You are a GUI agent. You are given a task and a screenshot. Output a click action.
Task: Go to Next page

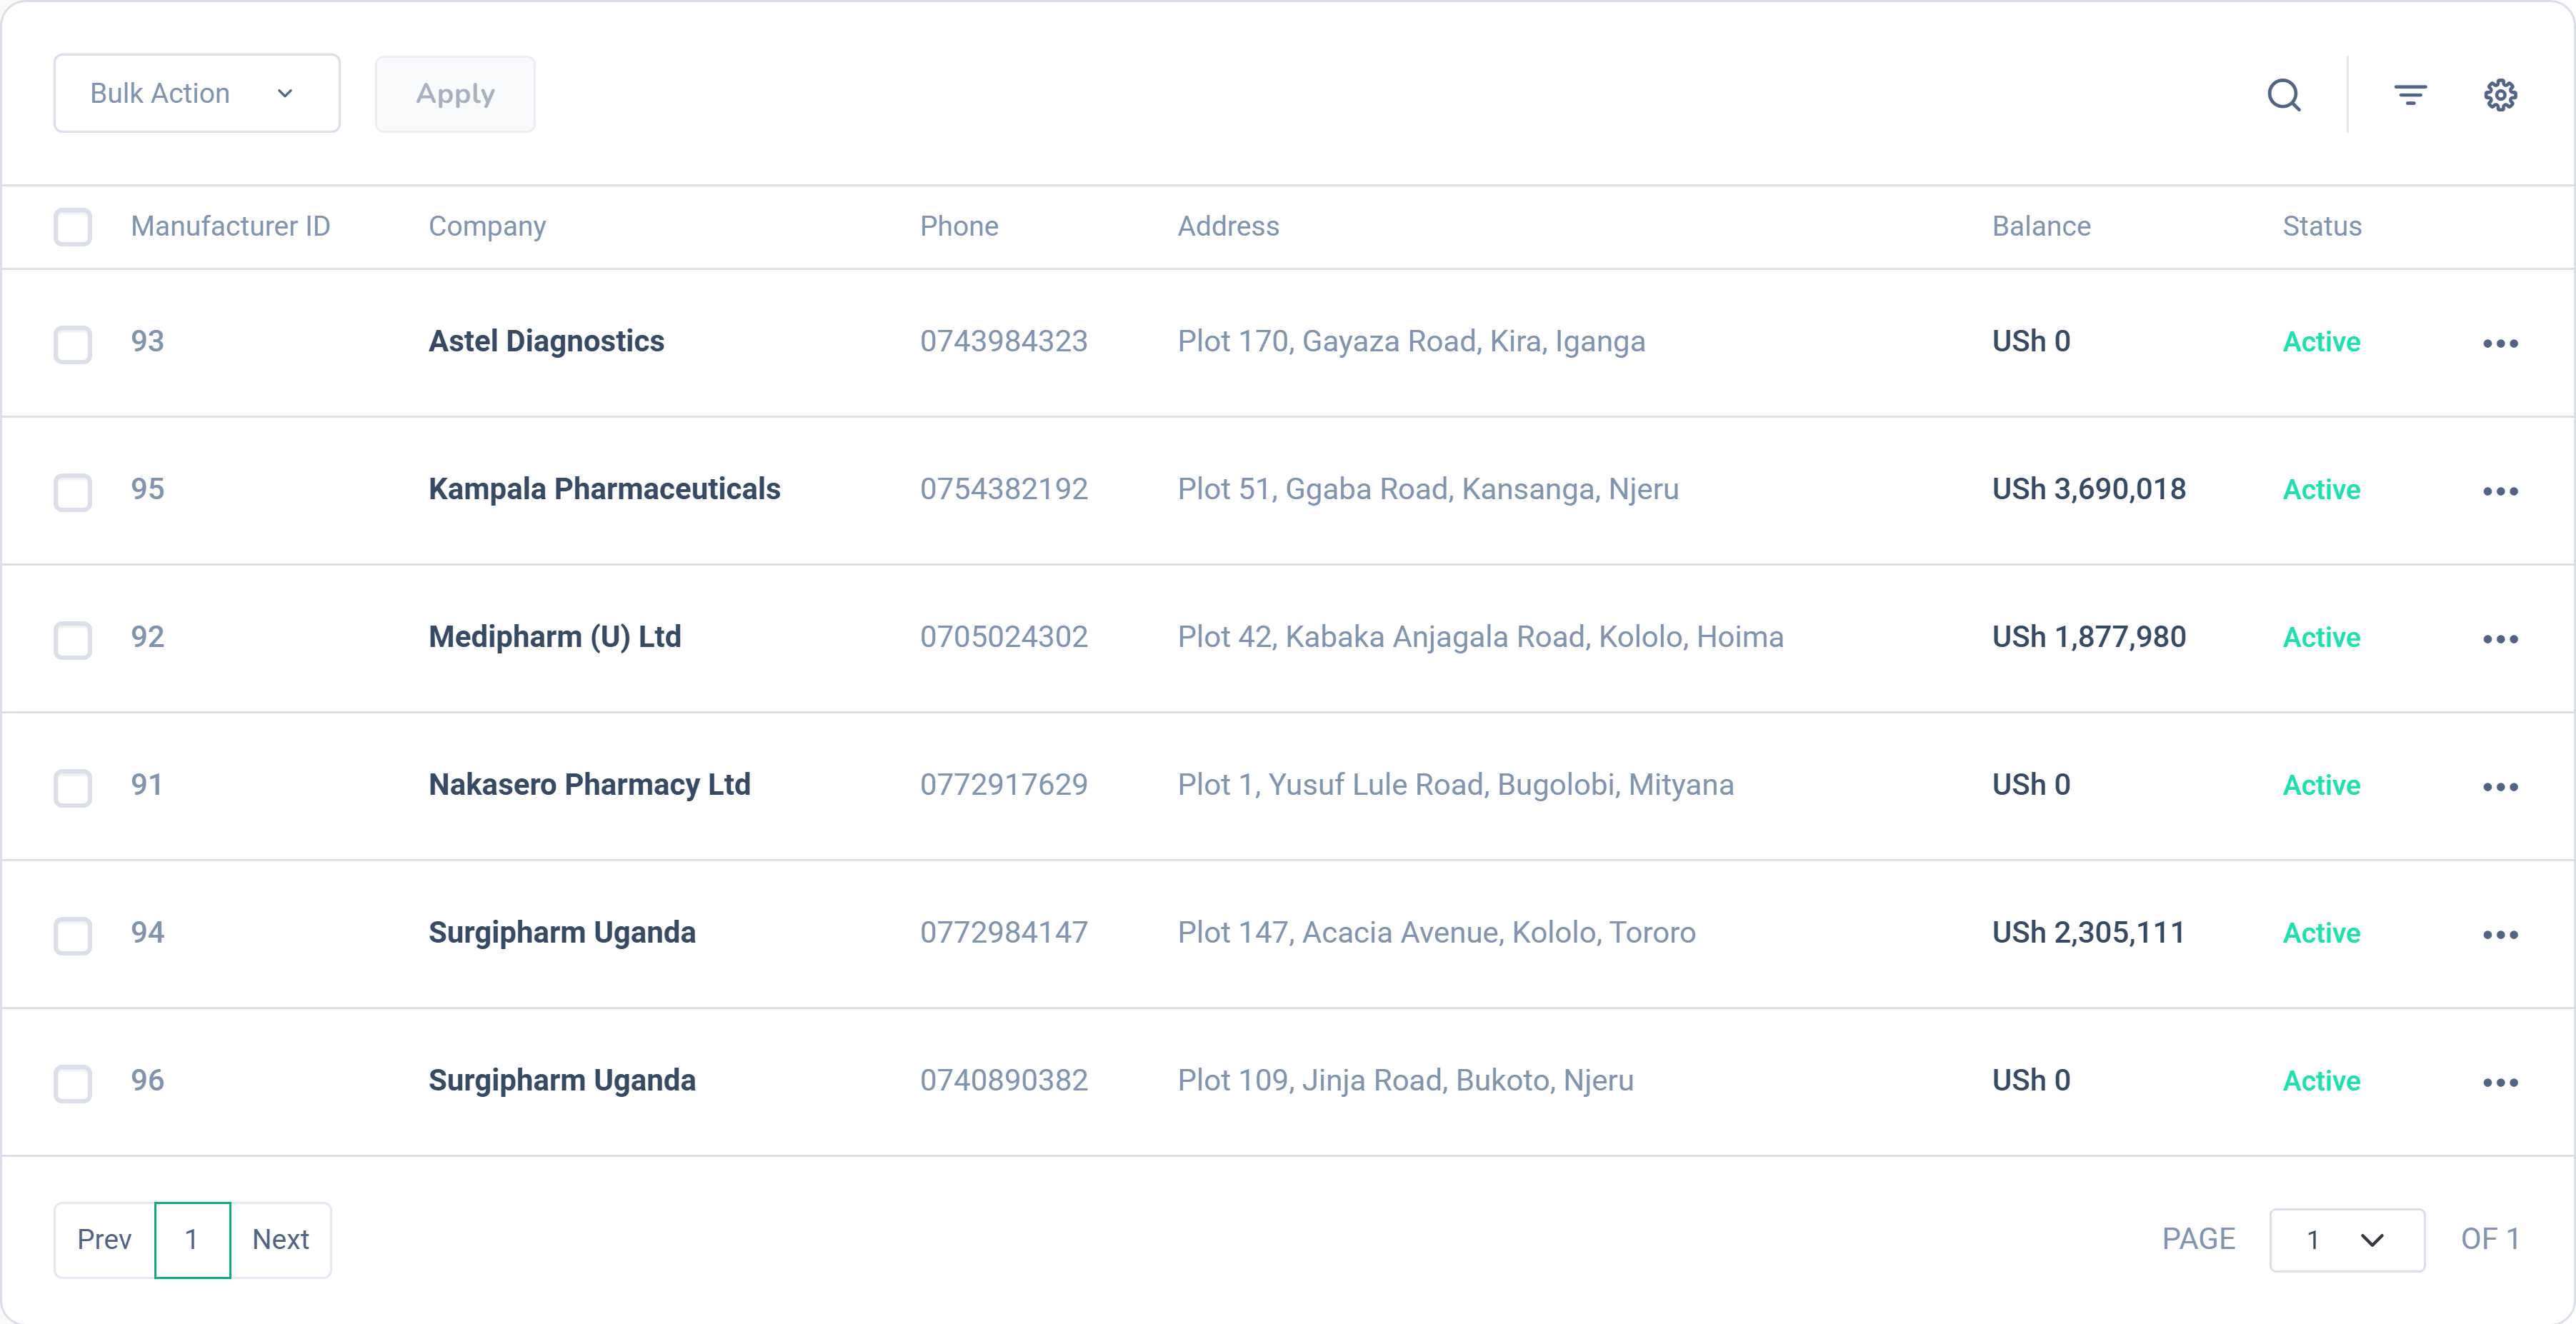(x=281, y=1240)
